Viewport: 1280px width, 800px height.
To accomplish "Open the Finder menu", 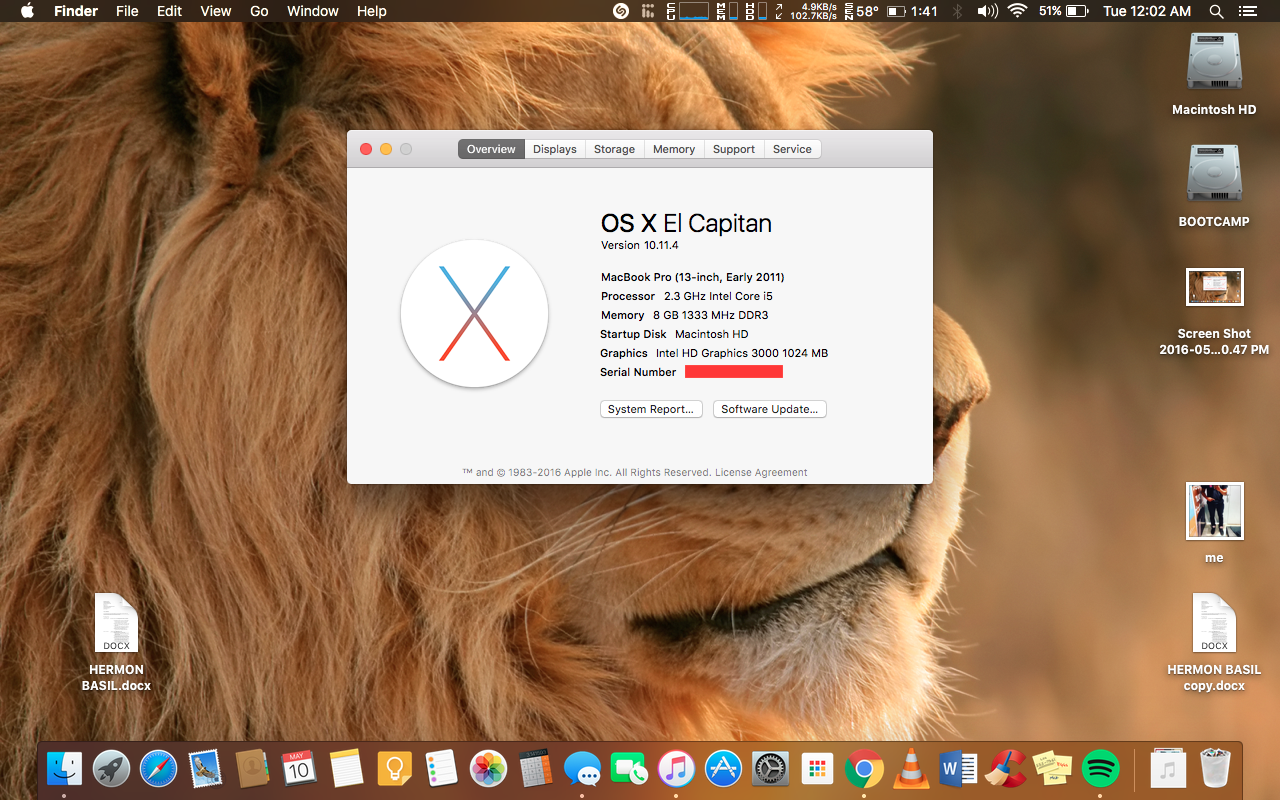I will point(75,11).
